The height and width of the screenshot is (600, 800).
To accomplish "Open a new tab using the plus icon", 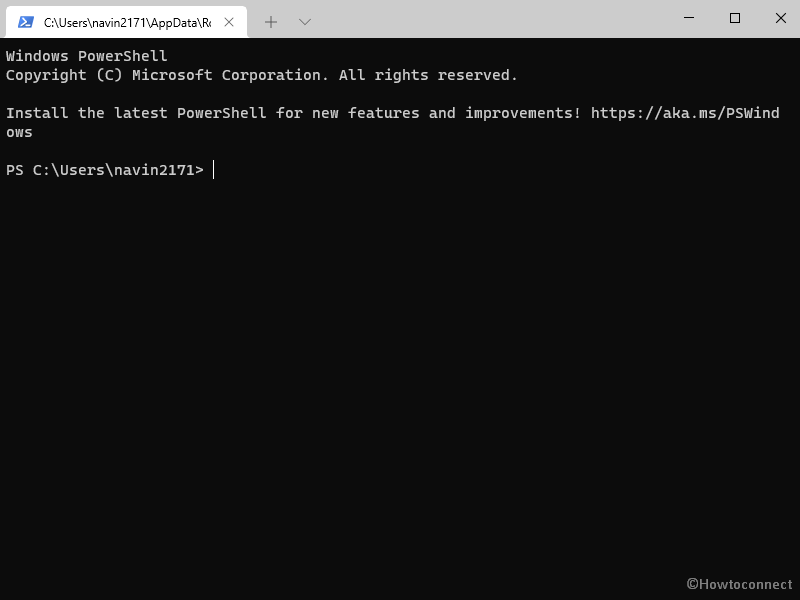I will 271,20.
